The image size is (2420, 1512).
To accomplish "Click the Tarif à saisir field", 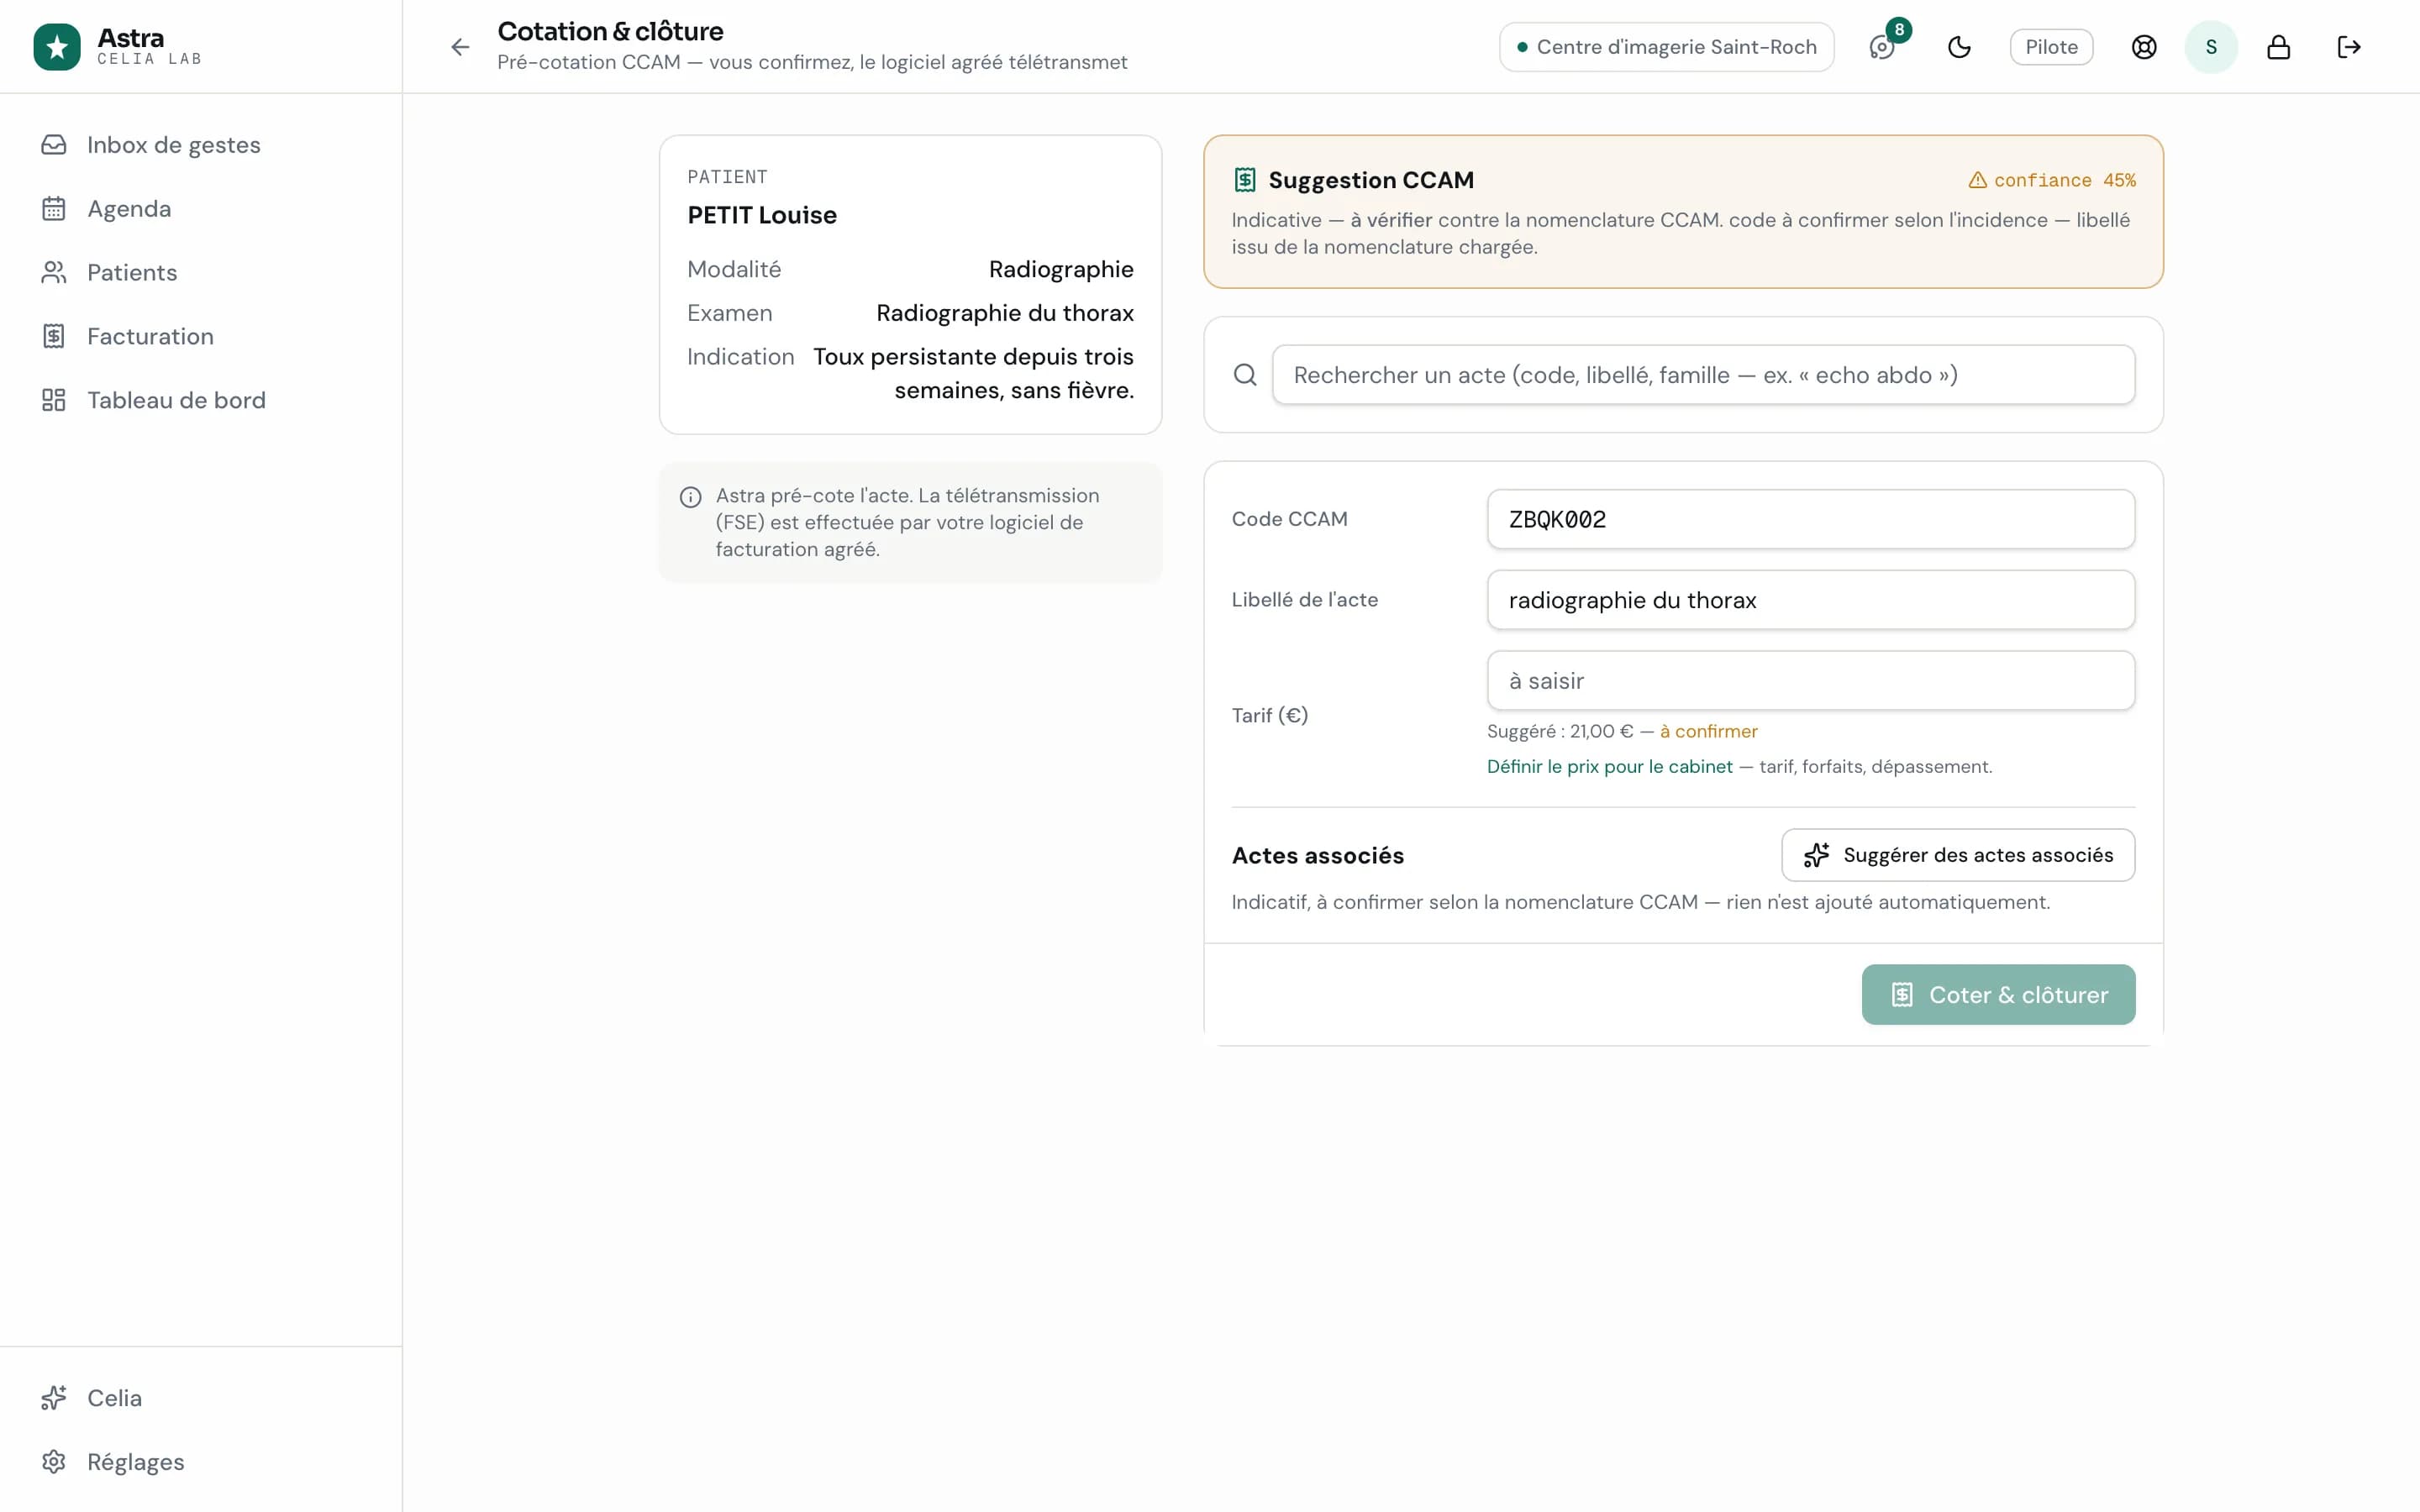I will coord(1810,681).
